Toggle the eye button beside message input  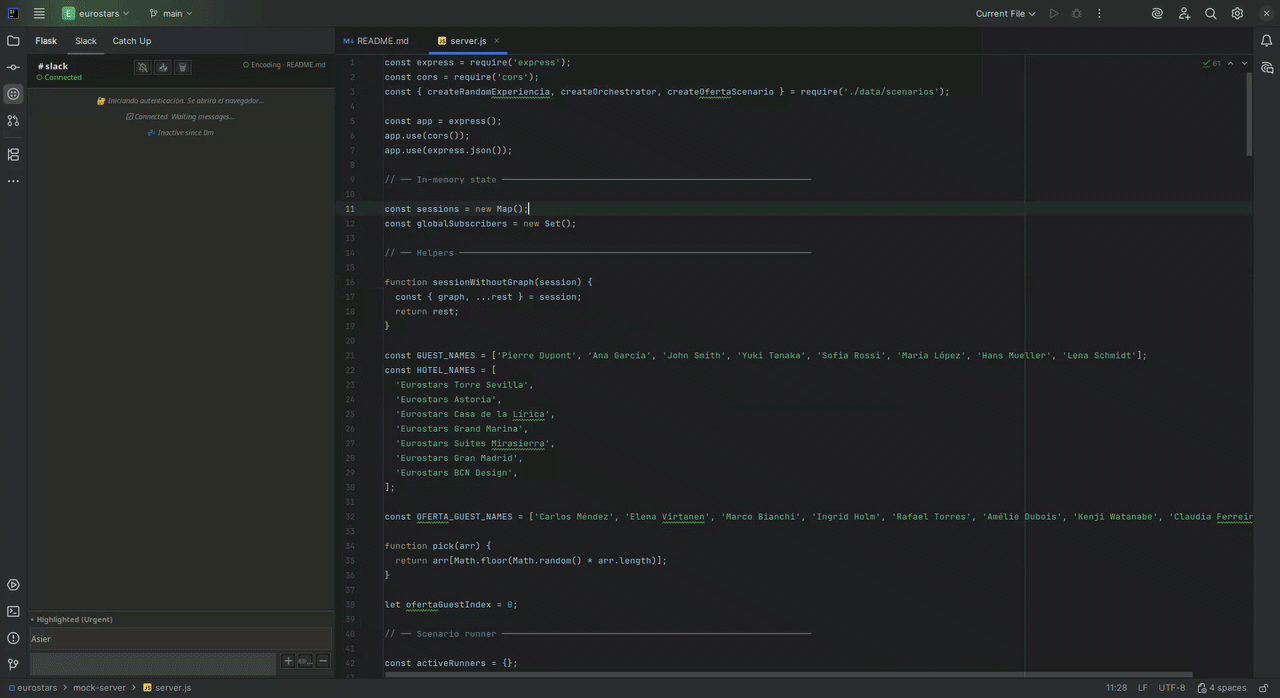coord(305,661)
